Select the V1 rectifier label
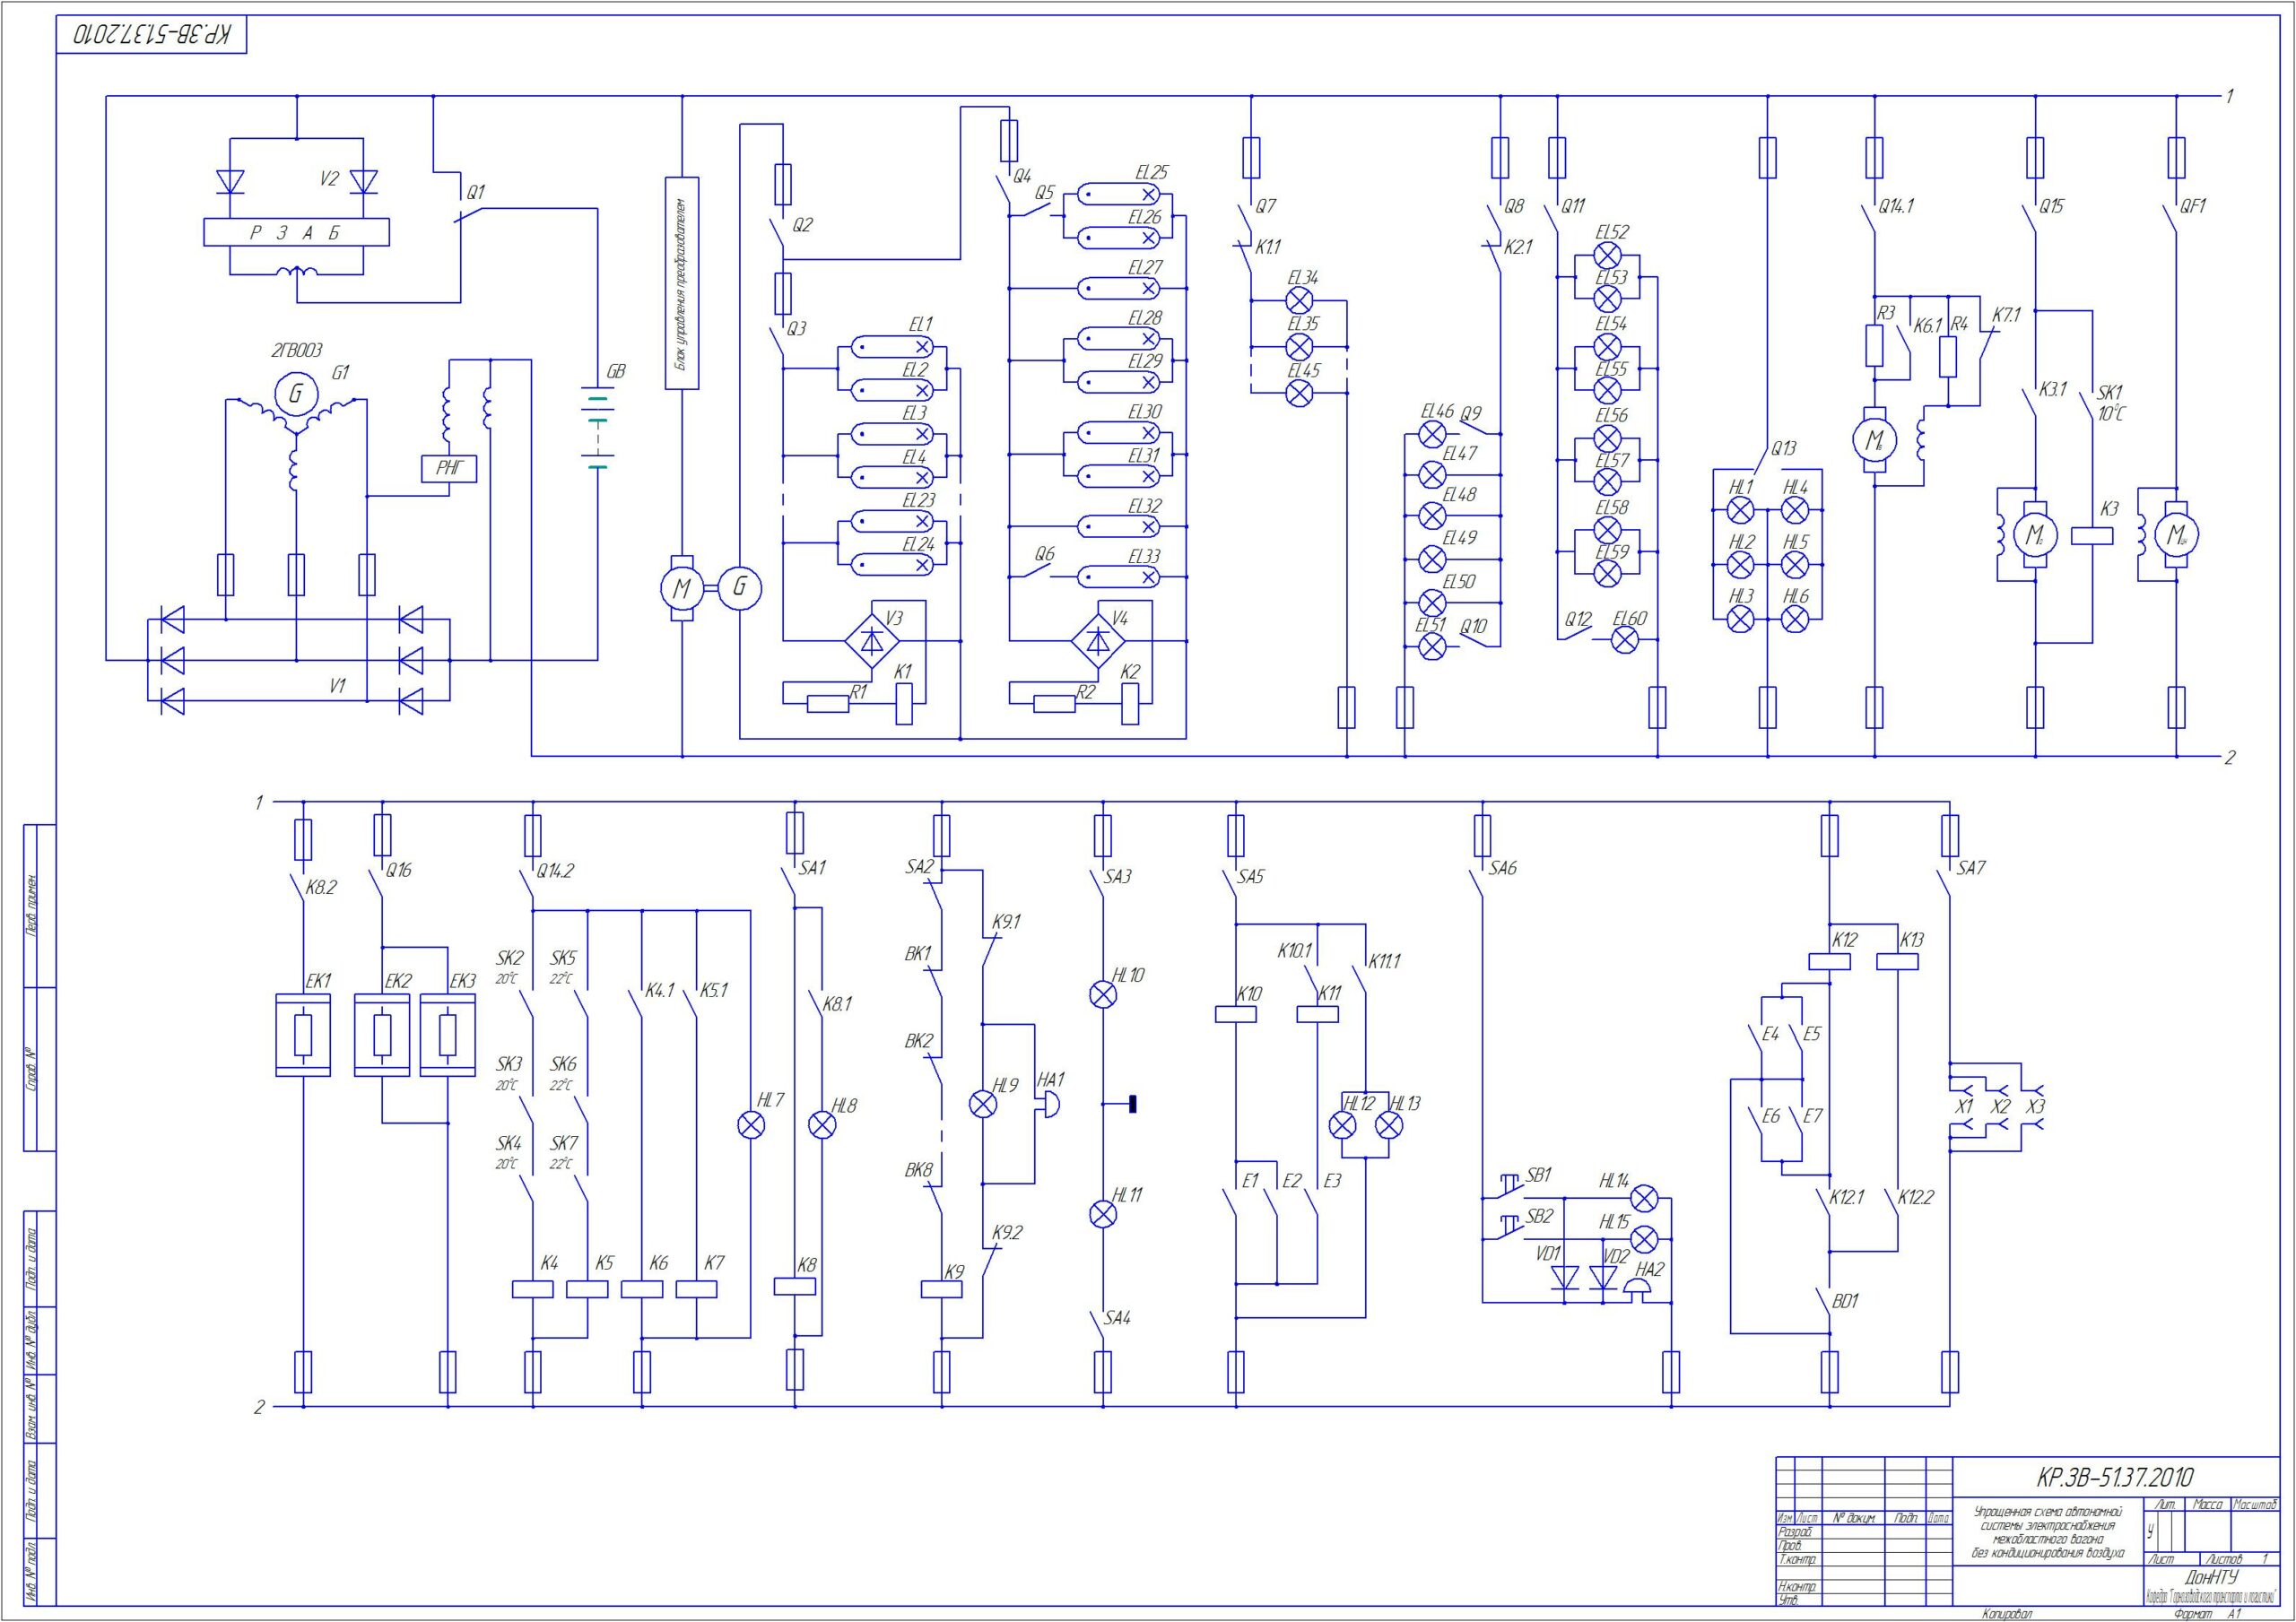2296x1622 pixels. coord(338,686)
